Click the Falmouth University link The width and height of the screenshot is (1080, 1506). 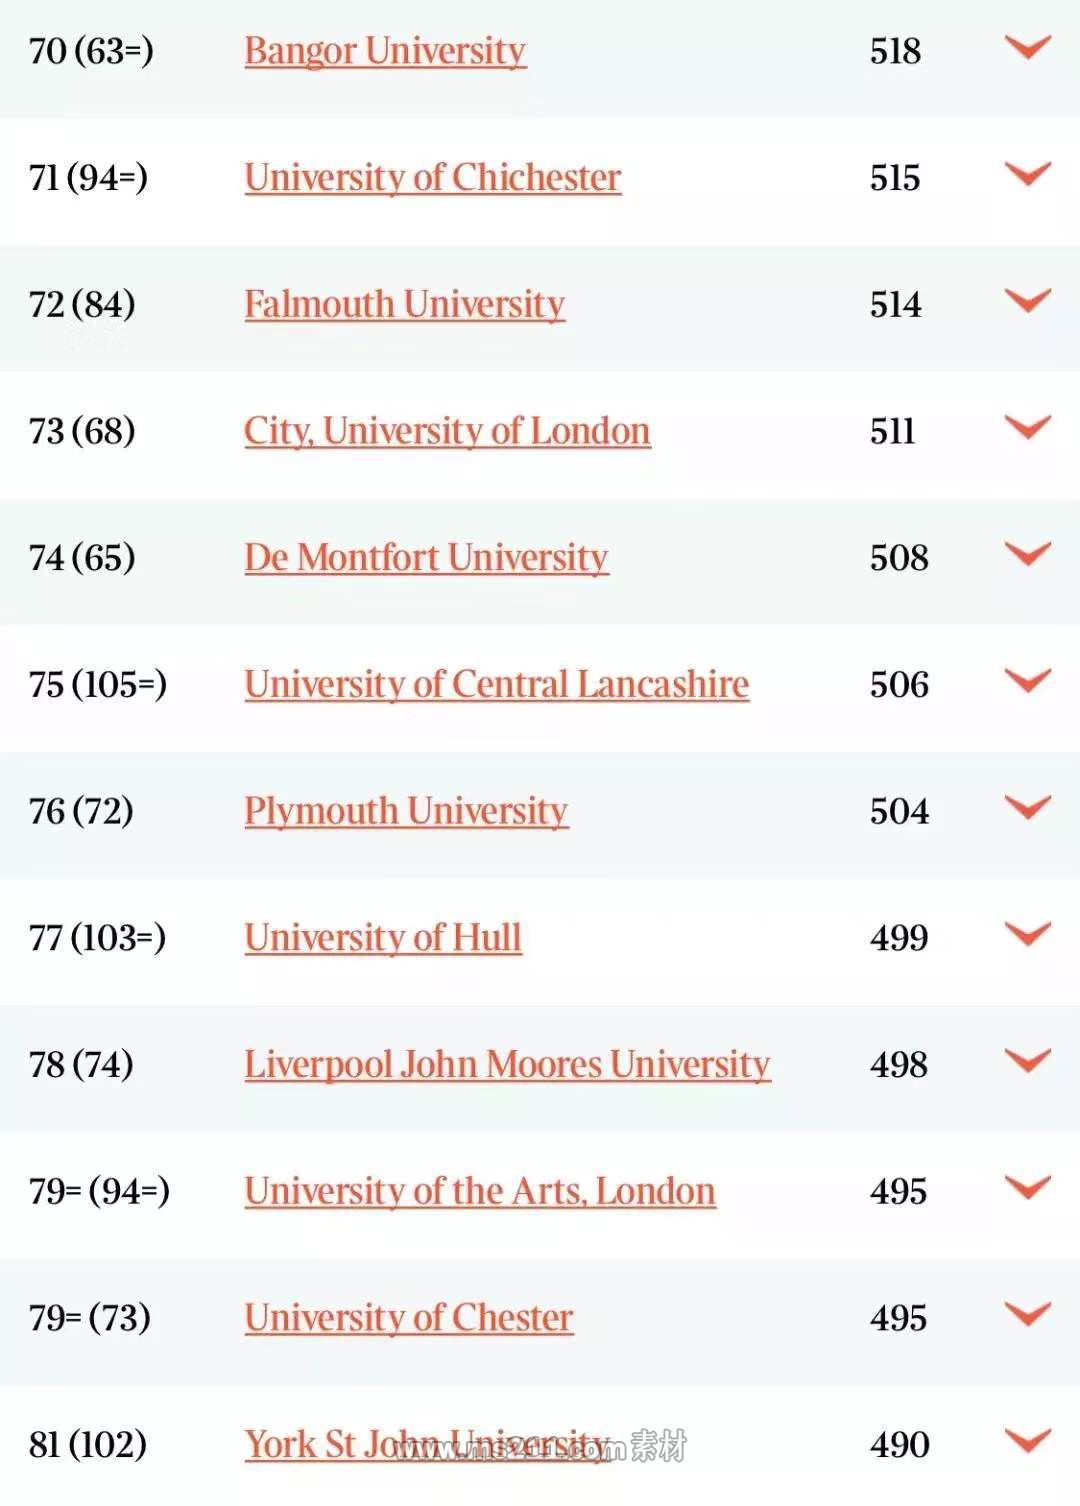[404, 304]
